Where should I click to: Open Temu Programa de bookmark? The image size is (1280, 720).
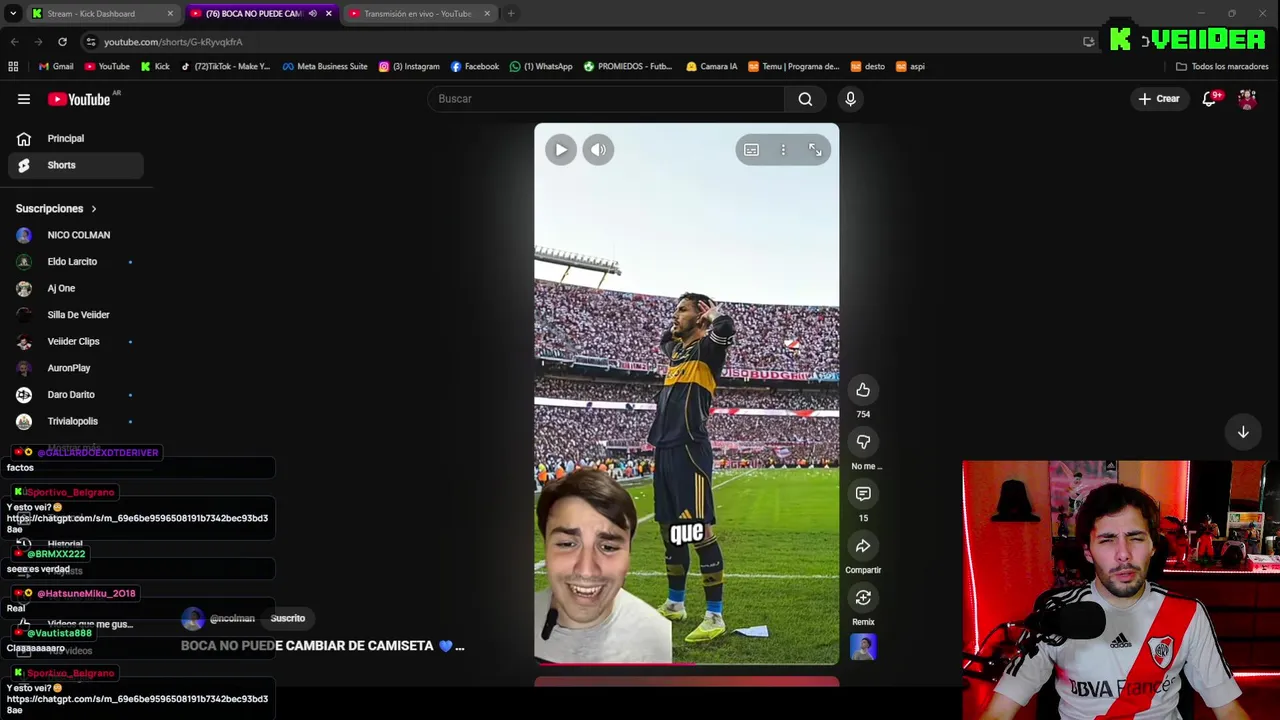click(794, 67)
